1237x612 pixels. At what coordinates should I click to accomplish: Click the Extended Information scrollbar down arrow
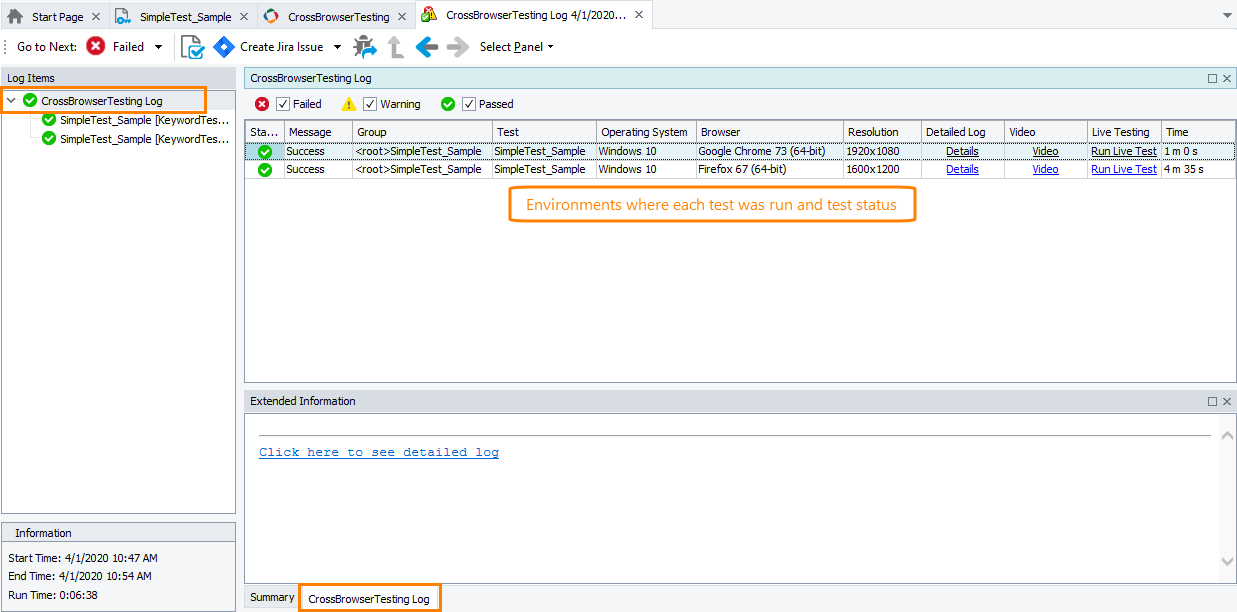1228,563
